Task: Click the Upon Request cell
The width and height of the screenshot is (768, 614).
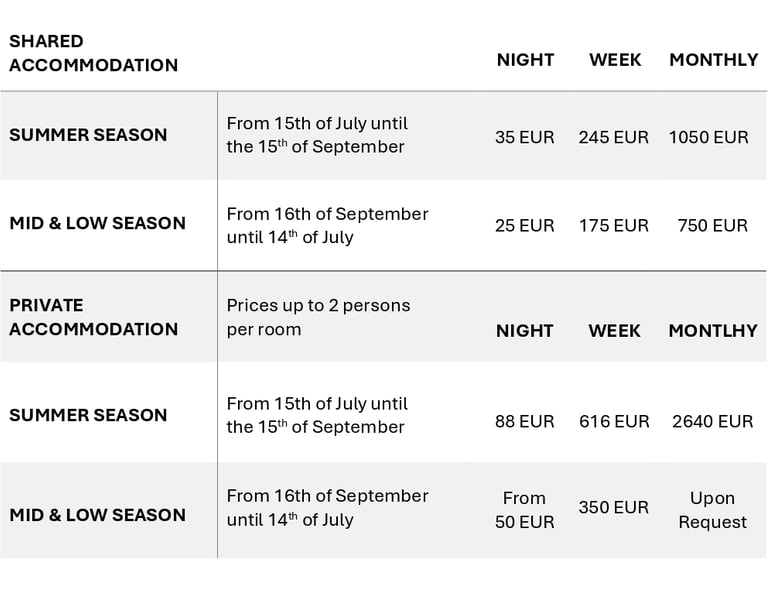Action: [712, 509]
